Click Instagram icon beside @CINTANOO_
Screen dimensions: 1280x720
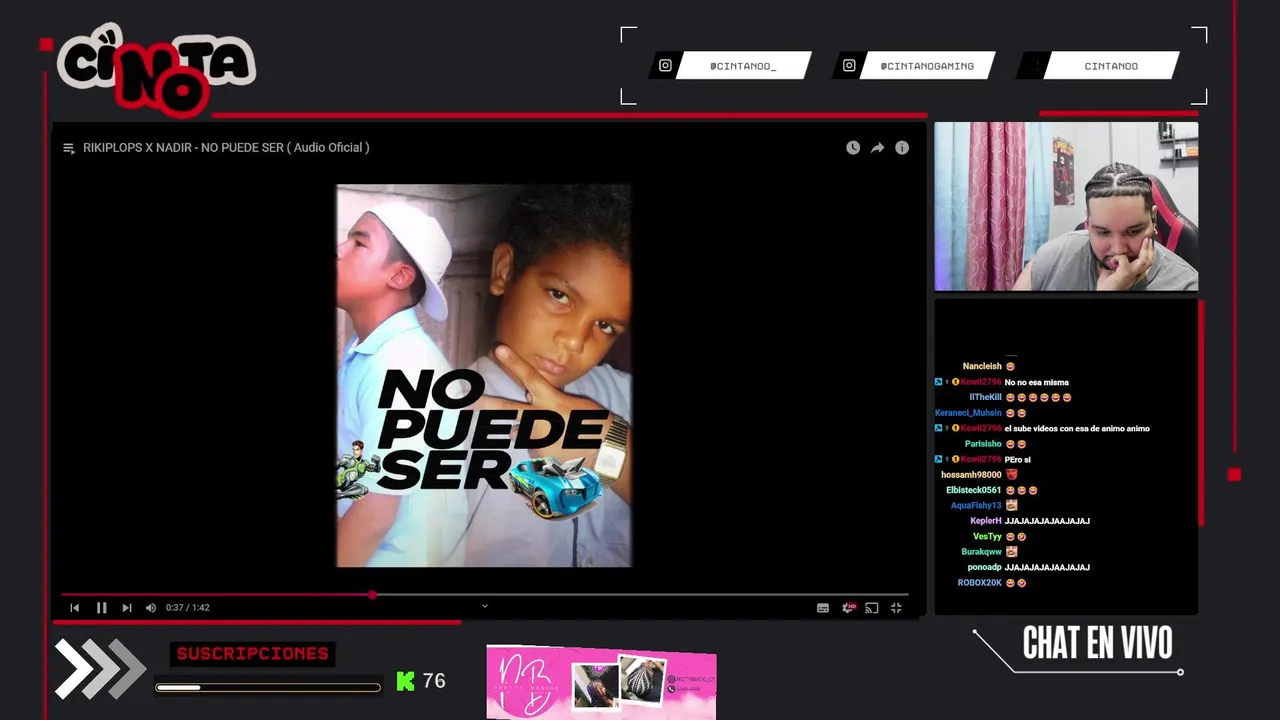coord(665,66)
